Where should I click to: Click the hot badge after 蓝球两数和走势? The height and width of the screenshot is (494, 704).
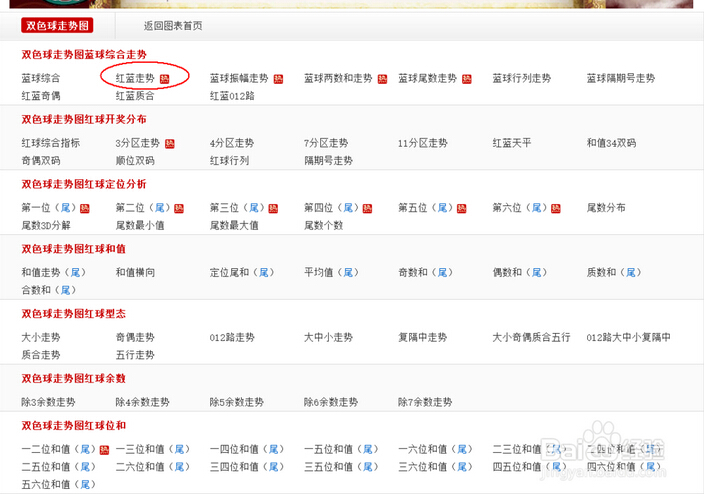click(x=382, y=78)
